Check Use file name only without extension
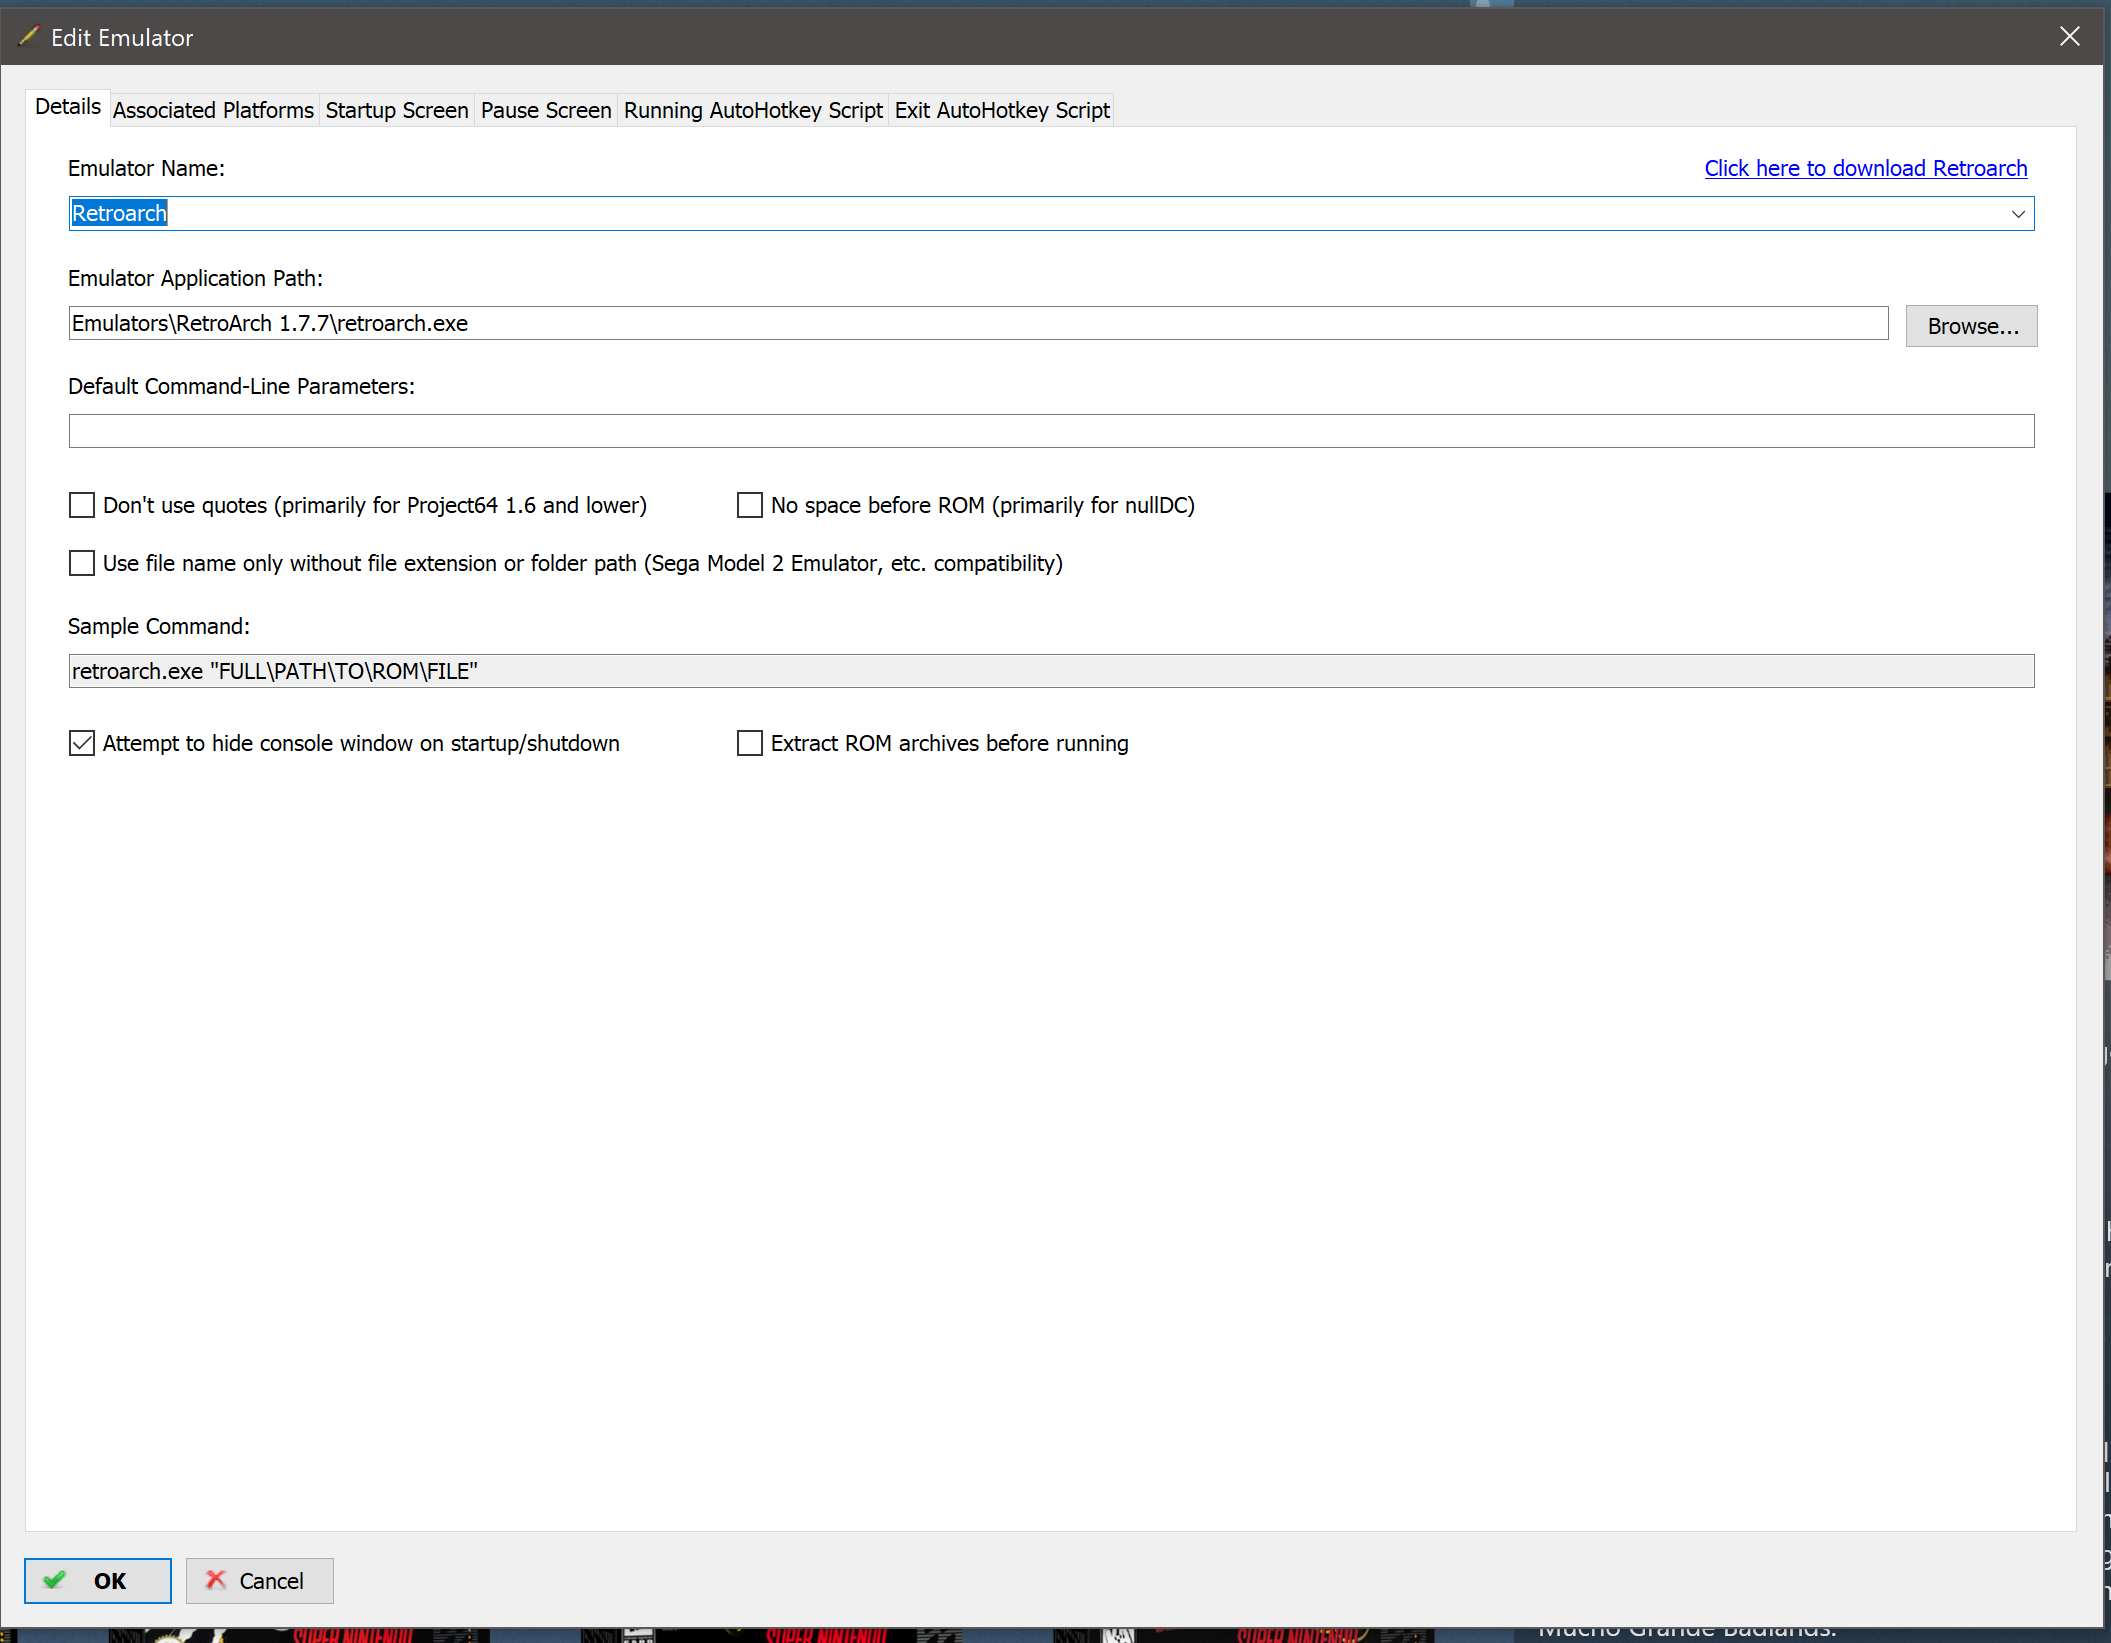The width and height of the screenshot is (2111, 1643). coord(82,563)
